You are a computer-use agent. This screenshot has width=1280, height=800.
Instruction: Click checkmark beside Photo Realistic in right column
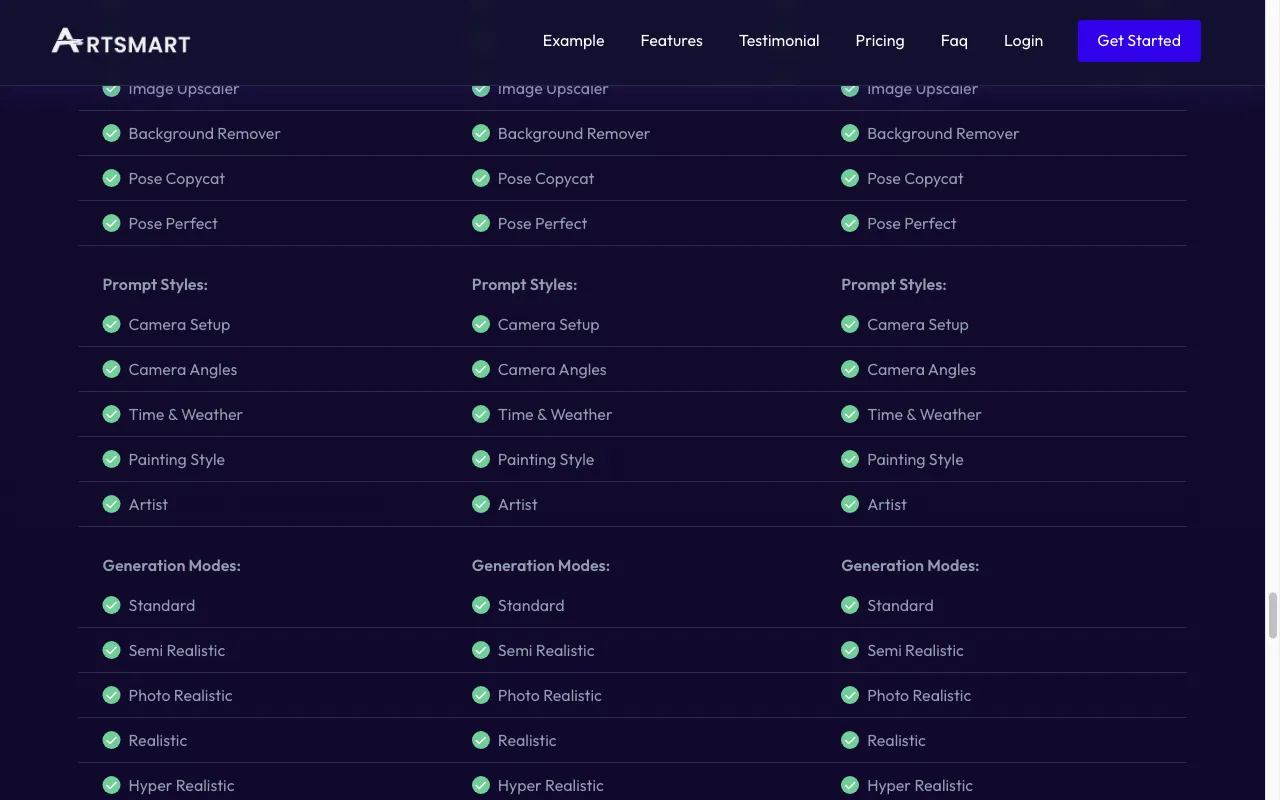(x=850, y=695)
